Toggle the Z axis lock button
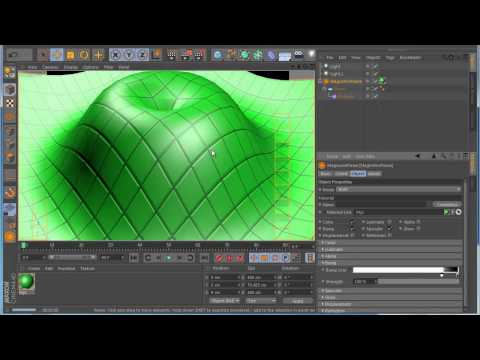This screenshot has width=480, height=360. click(142, 54)
